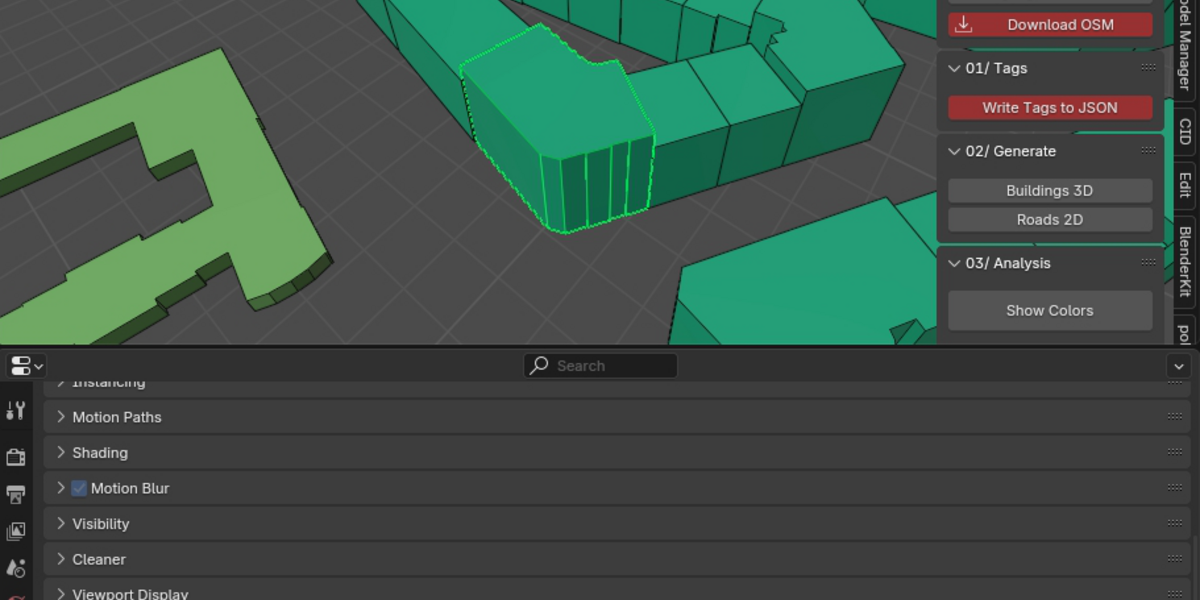Click the Properties editor type icon
This screenshot has width=1200, height=600.
tap(26, 366)
